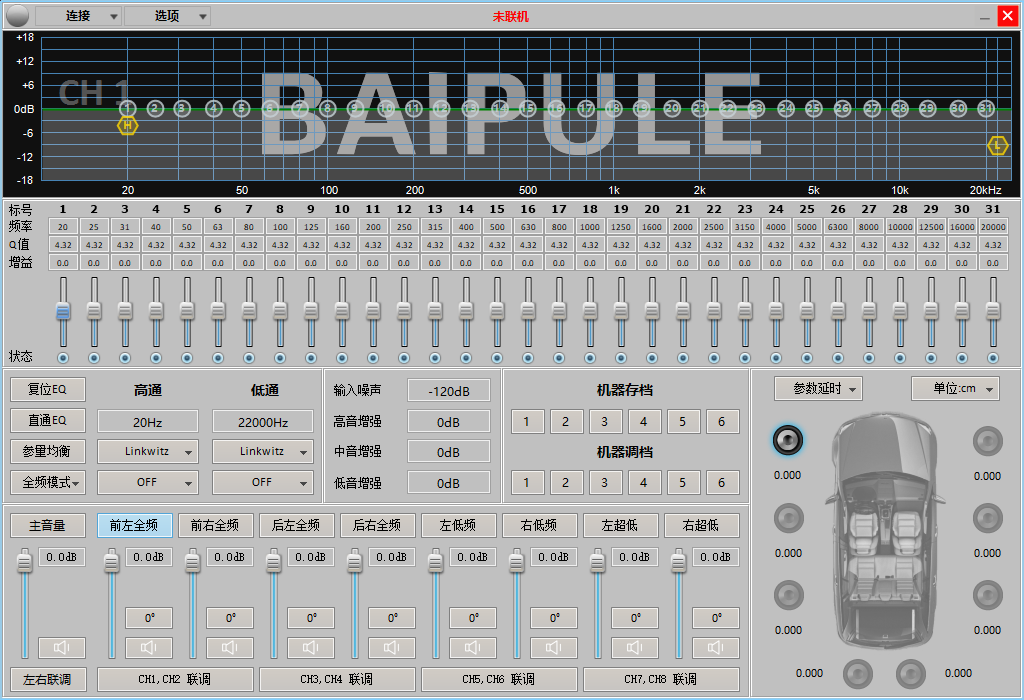Click the CH5,CH6 联调 button
Screen dimensions: 1024x700
point(499,679)
